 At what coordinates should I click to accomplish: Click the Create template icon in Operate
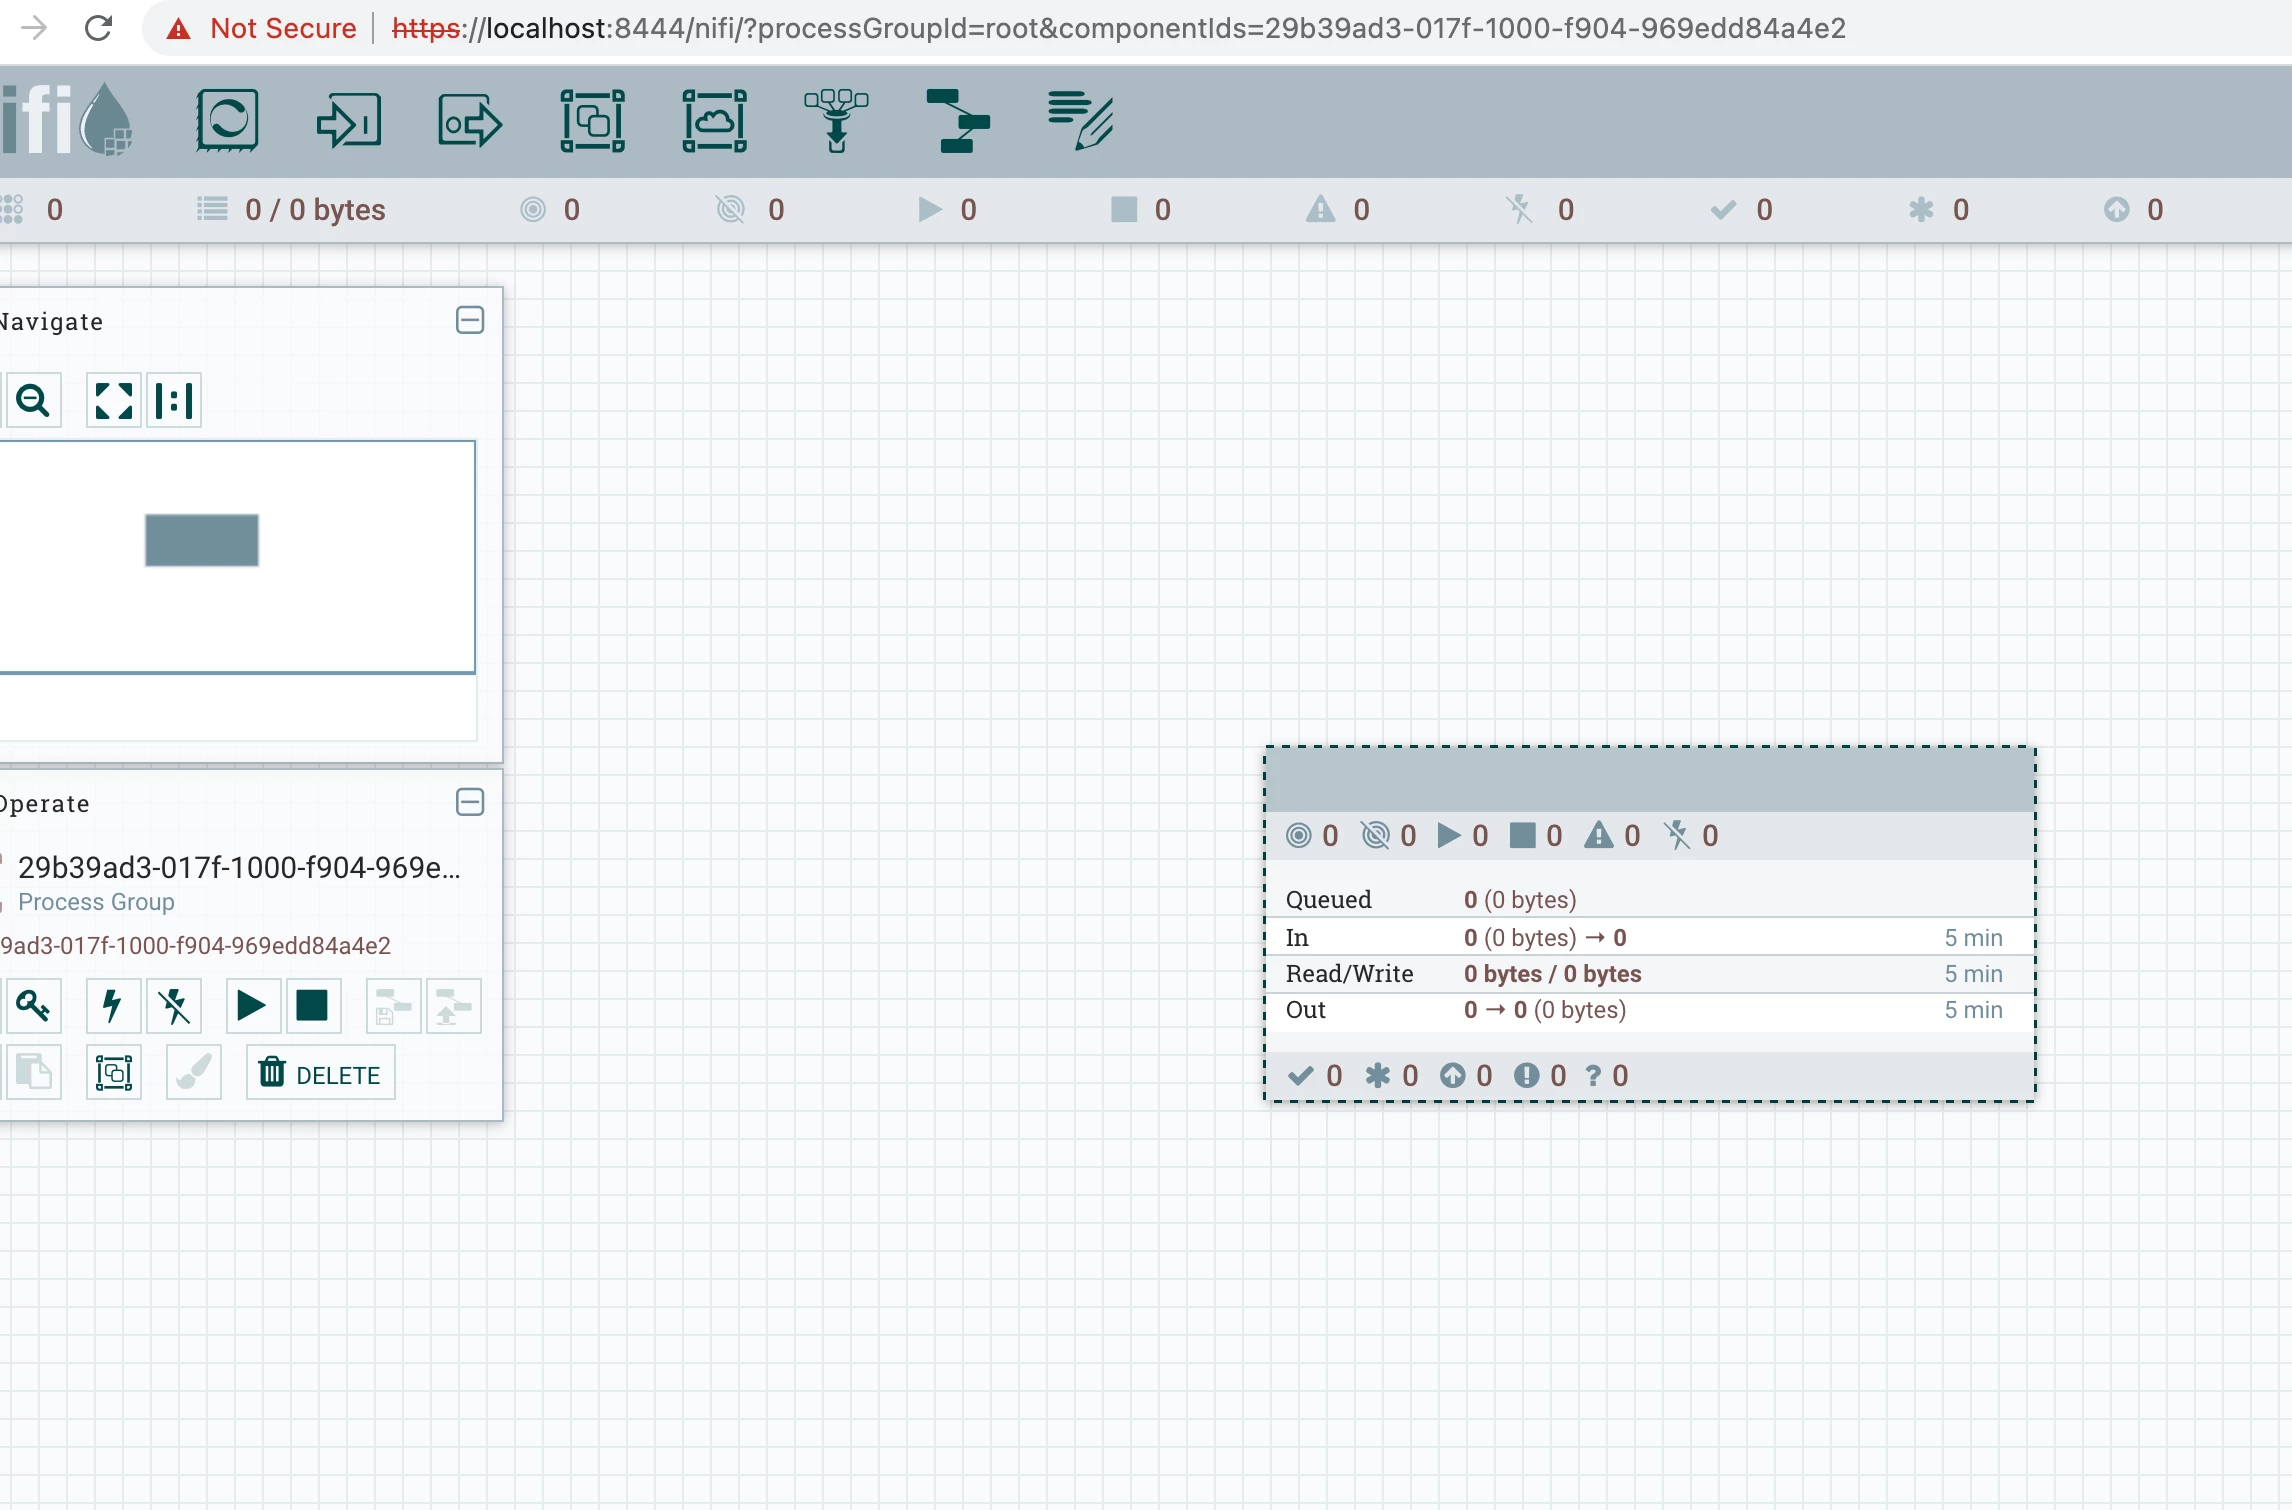pyautogui.click(x=393, y=1006)
